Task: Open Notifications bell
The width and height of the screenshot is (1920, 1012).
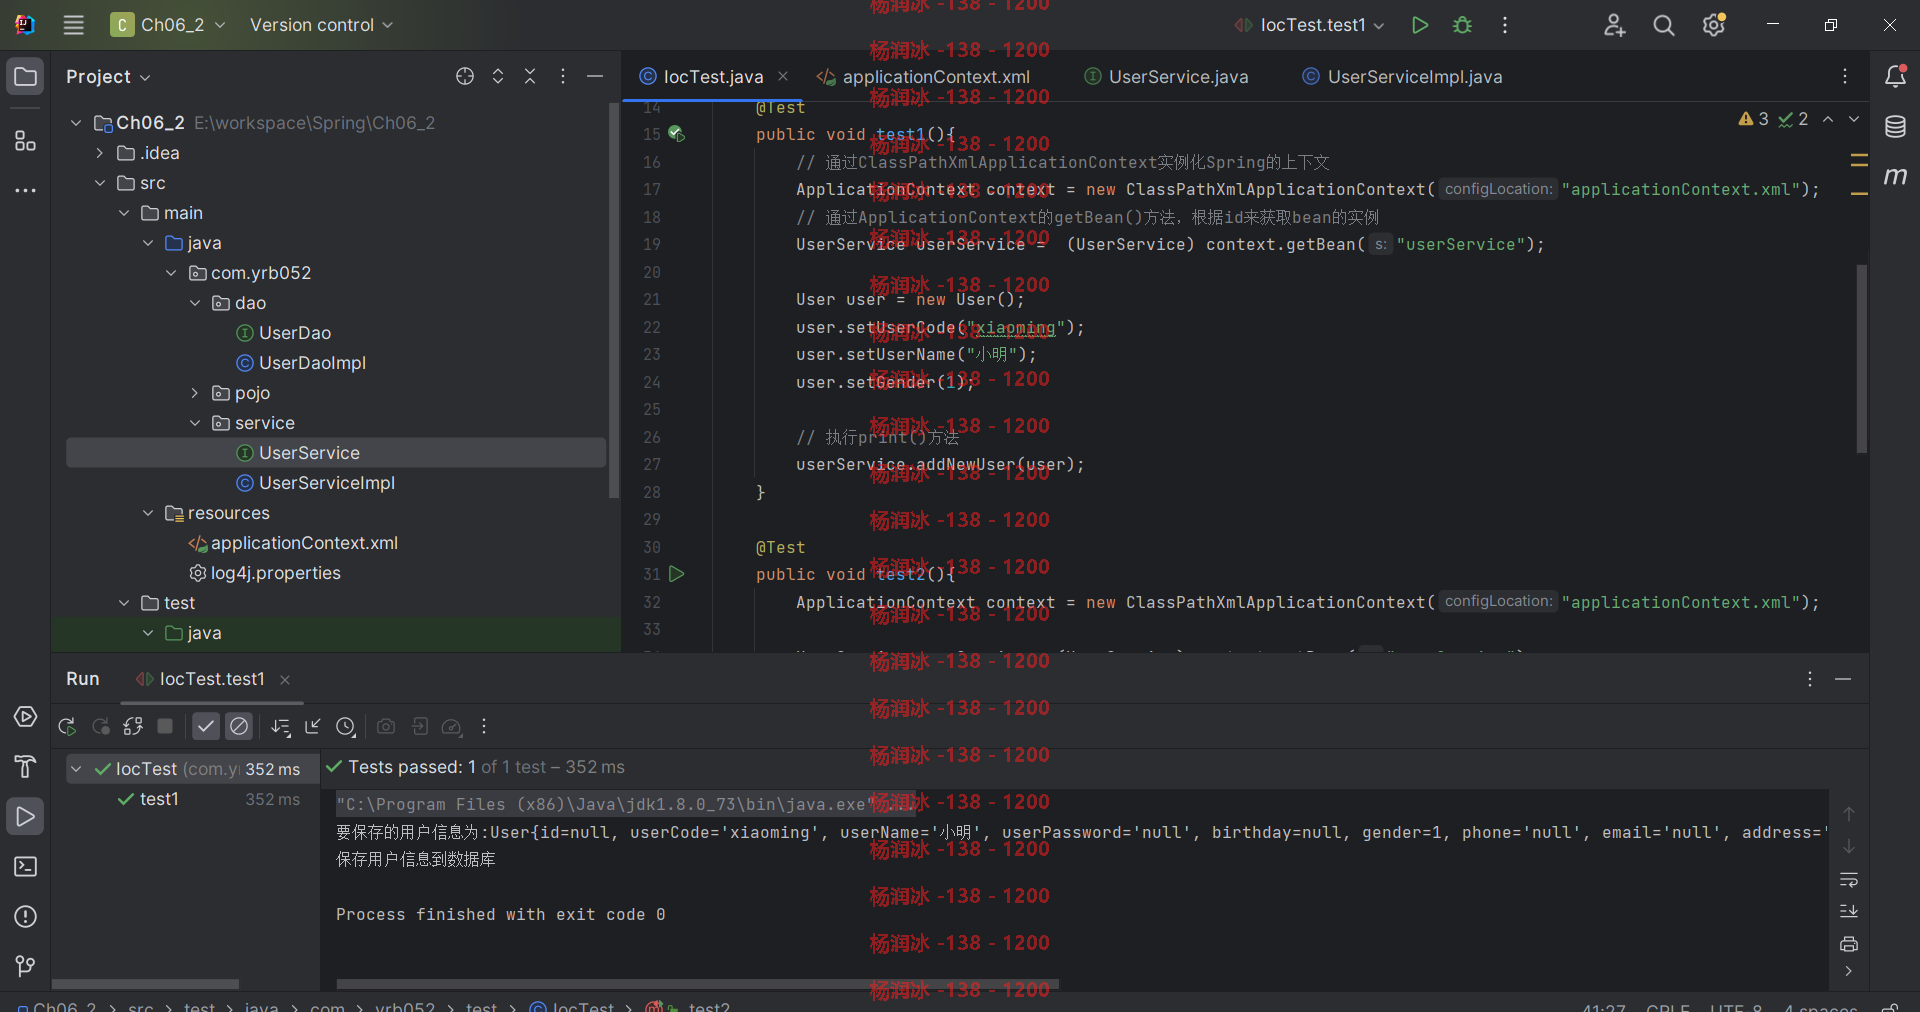Action: (1895, 76)
